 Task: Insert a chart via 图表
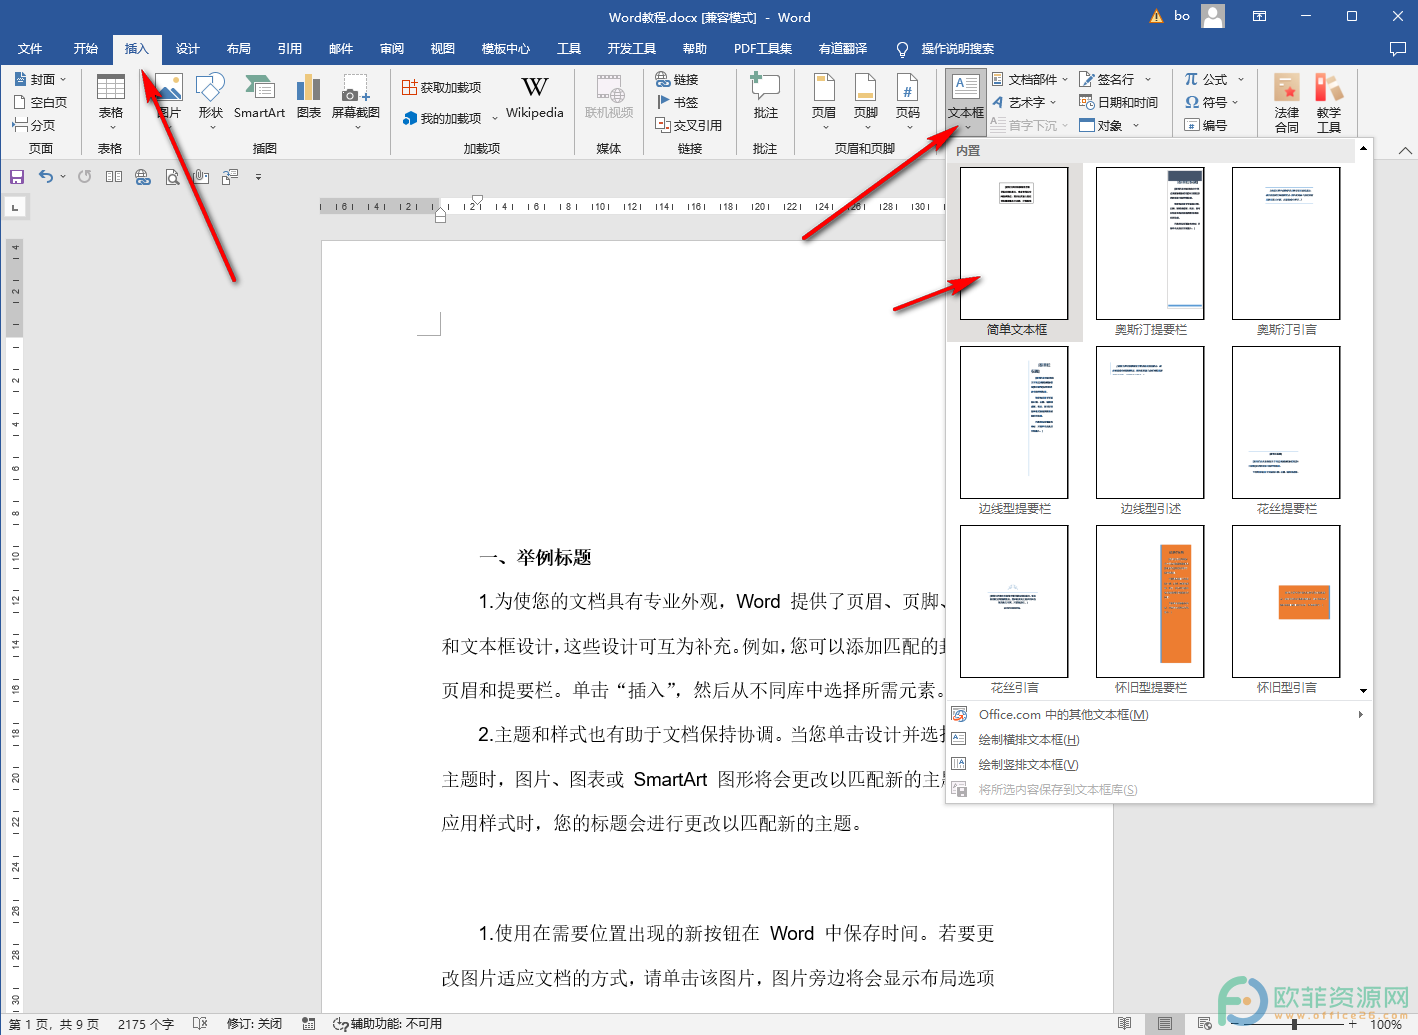309,97
